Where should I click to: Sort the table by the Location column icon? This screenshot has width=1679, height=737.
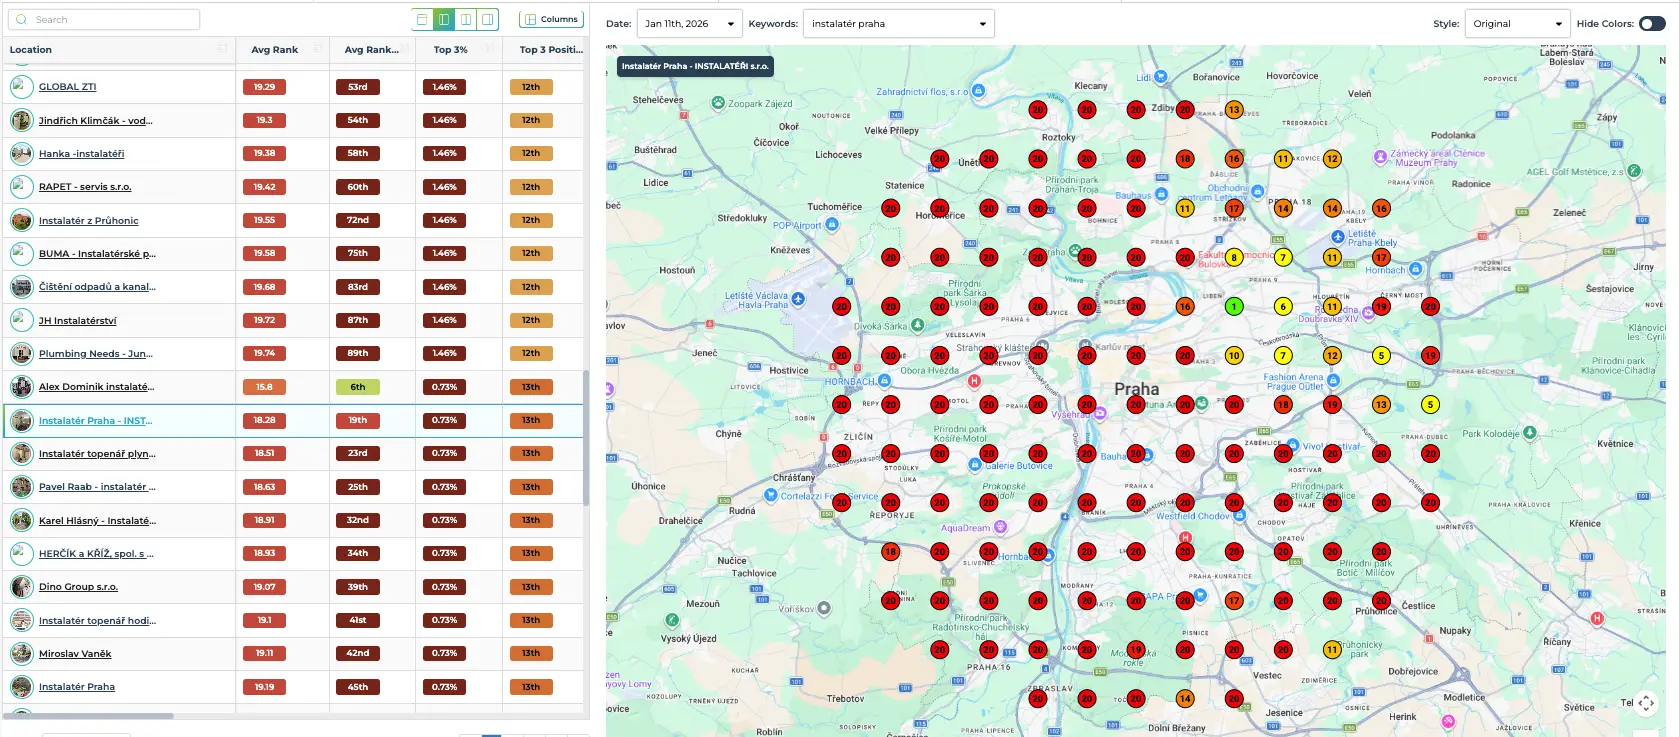[222, 49]
